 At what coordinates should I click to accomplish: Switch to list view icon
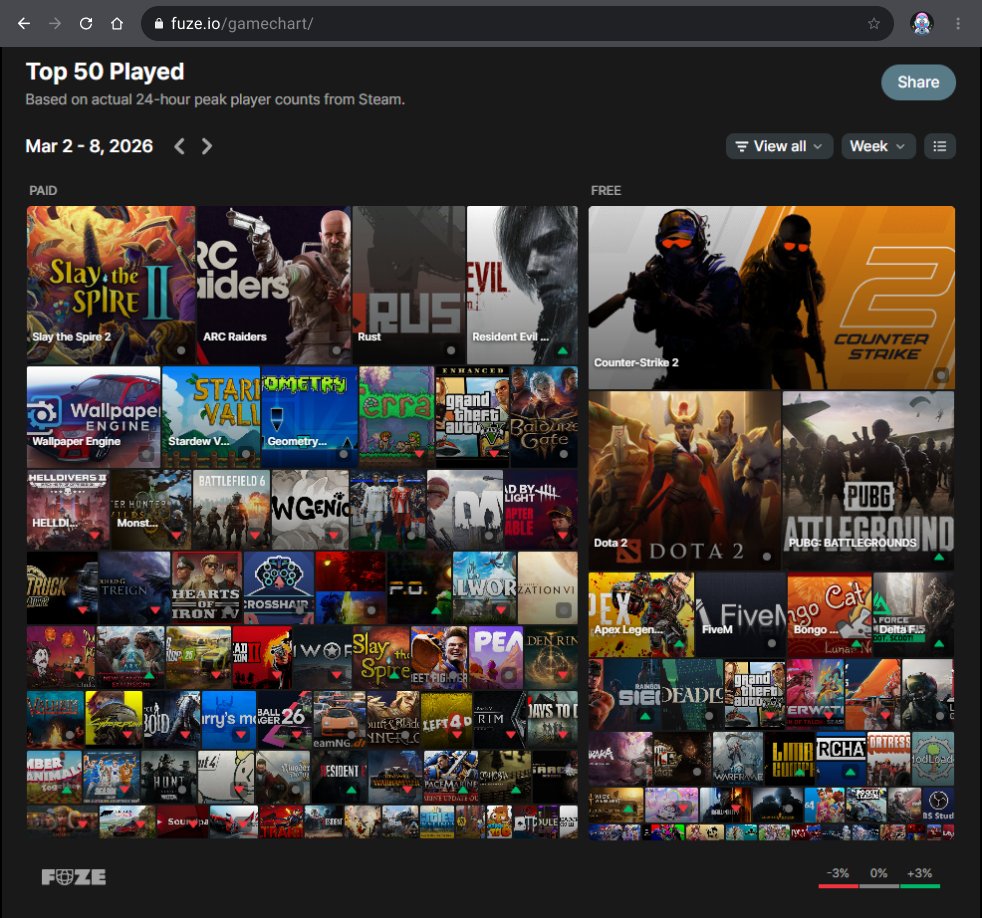939,147
